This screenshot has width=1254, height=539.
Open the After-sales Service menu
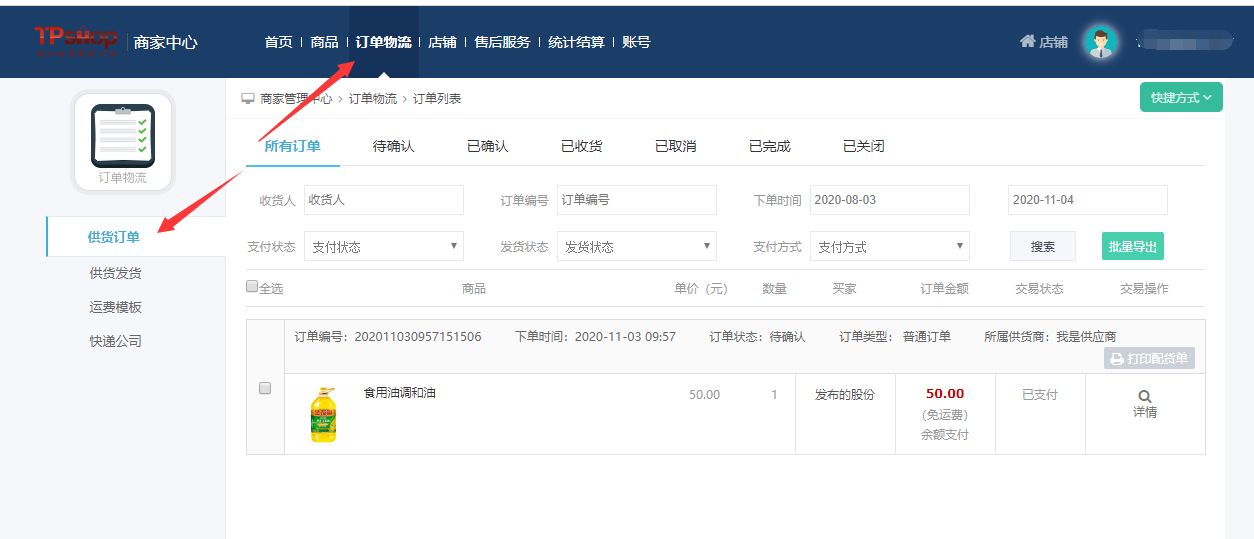[502, 42]
